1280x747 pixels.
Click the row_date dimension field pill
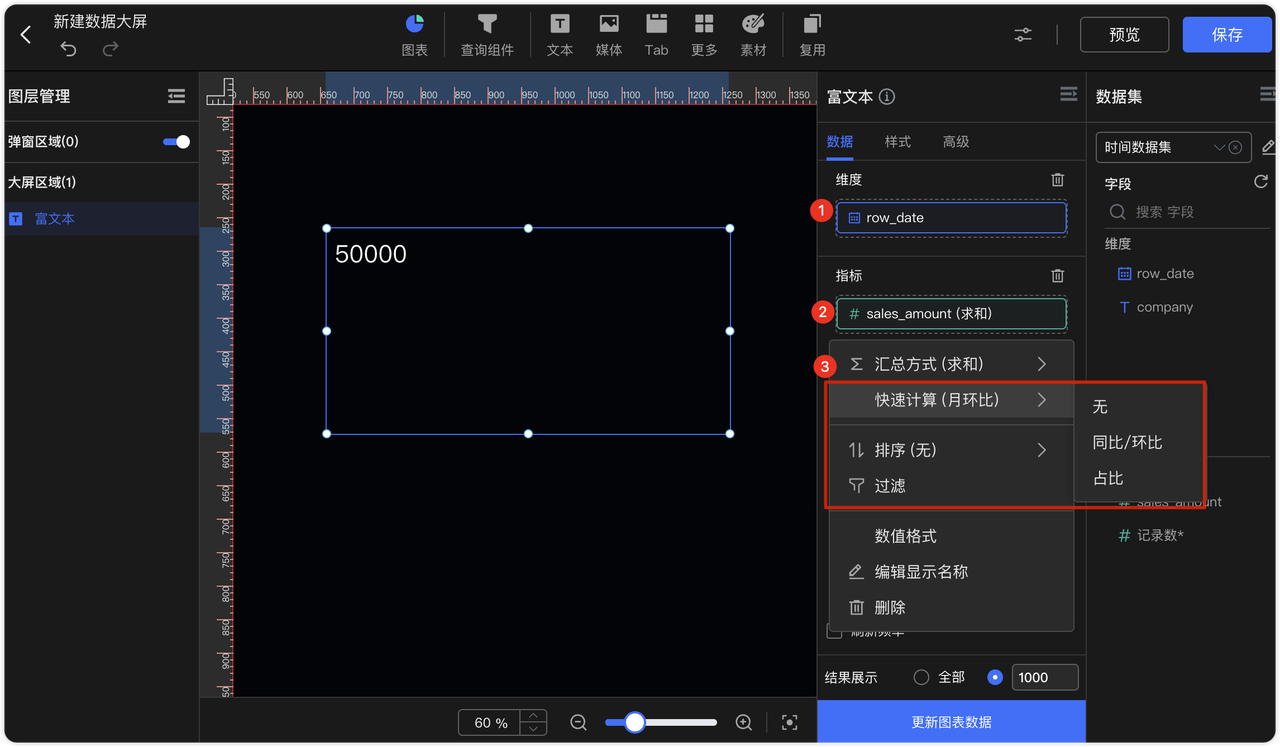951,218
